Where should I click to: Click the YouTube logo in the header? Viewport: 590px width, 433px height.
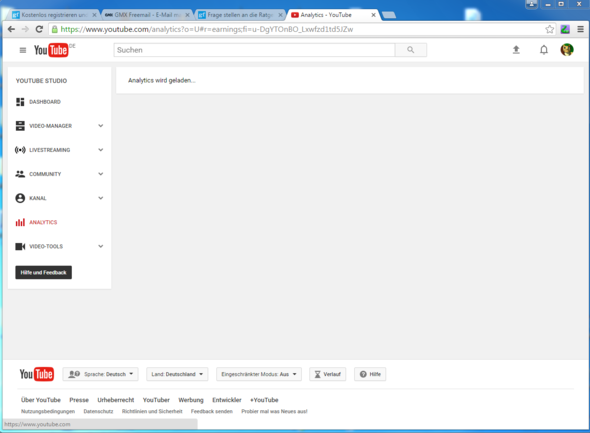(x=51, y=50)
